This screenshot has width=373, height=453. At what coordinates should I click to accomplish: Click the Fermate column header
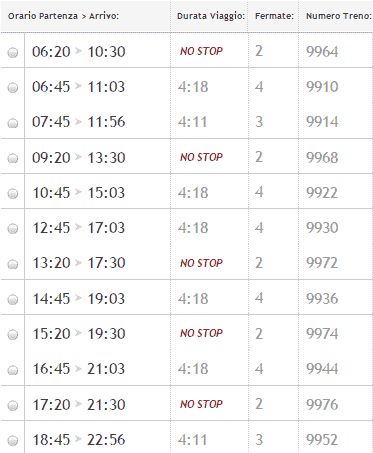pyautogui.click(x=274, y=16)
